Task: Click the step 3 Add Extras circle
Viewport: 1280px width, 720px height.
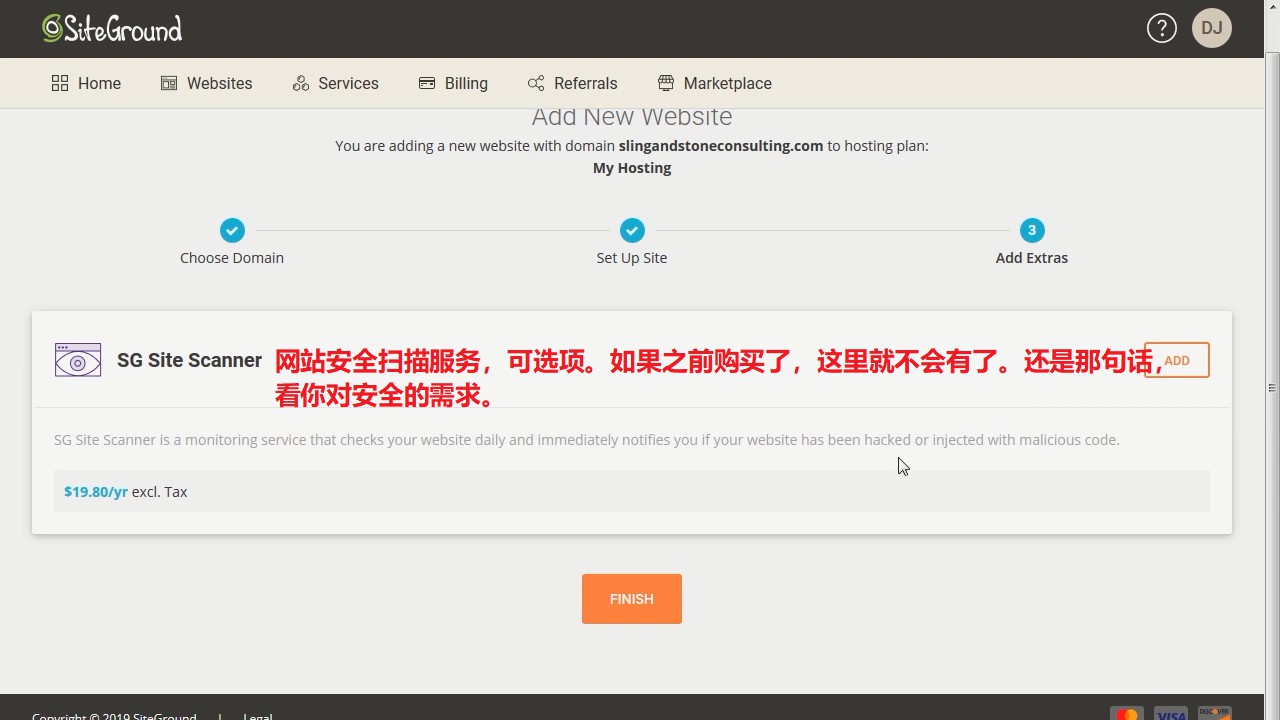Action: pyautogui.click(x=1032, y=230)
